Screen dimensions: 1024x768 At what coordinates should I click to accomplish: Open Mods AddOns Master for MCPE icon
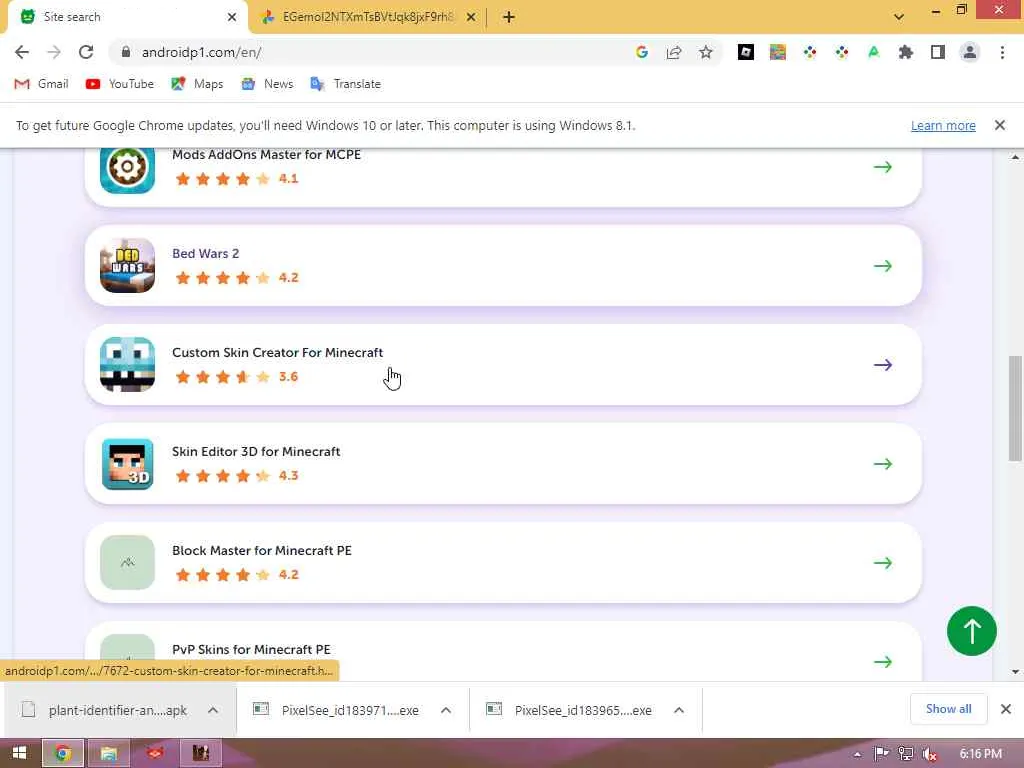coord(127,168)
